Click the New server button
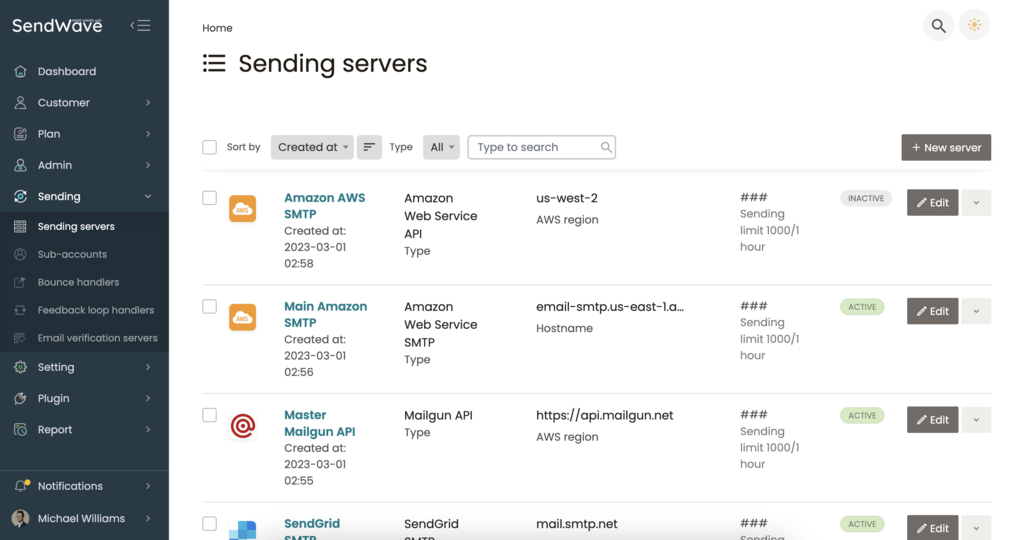Viewport: 1024px width, 540px height. pyautogui.click(x=946, y=147)
